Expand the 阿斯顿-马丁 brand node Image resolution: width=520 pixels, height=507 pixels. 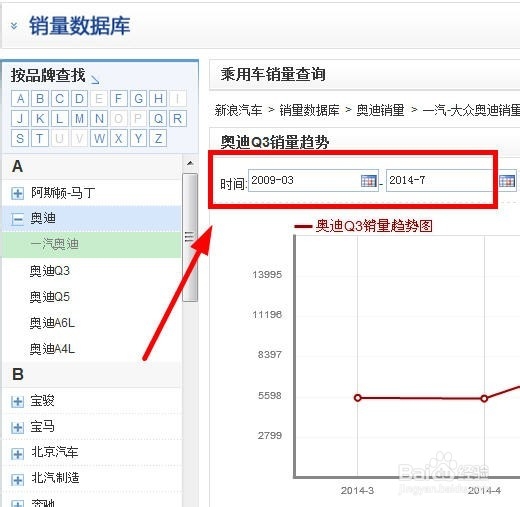click(17, 193)
